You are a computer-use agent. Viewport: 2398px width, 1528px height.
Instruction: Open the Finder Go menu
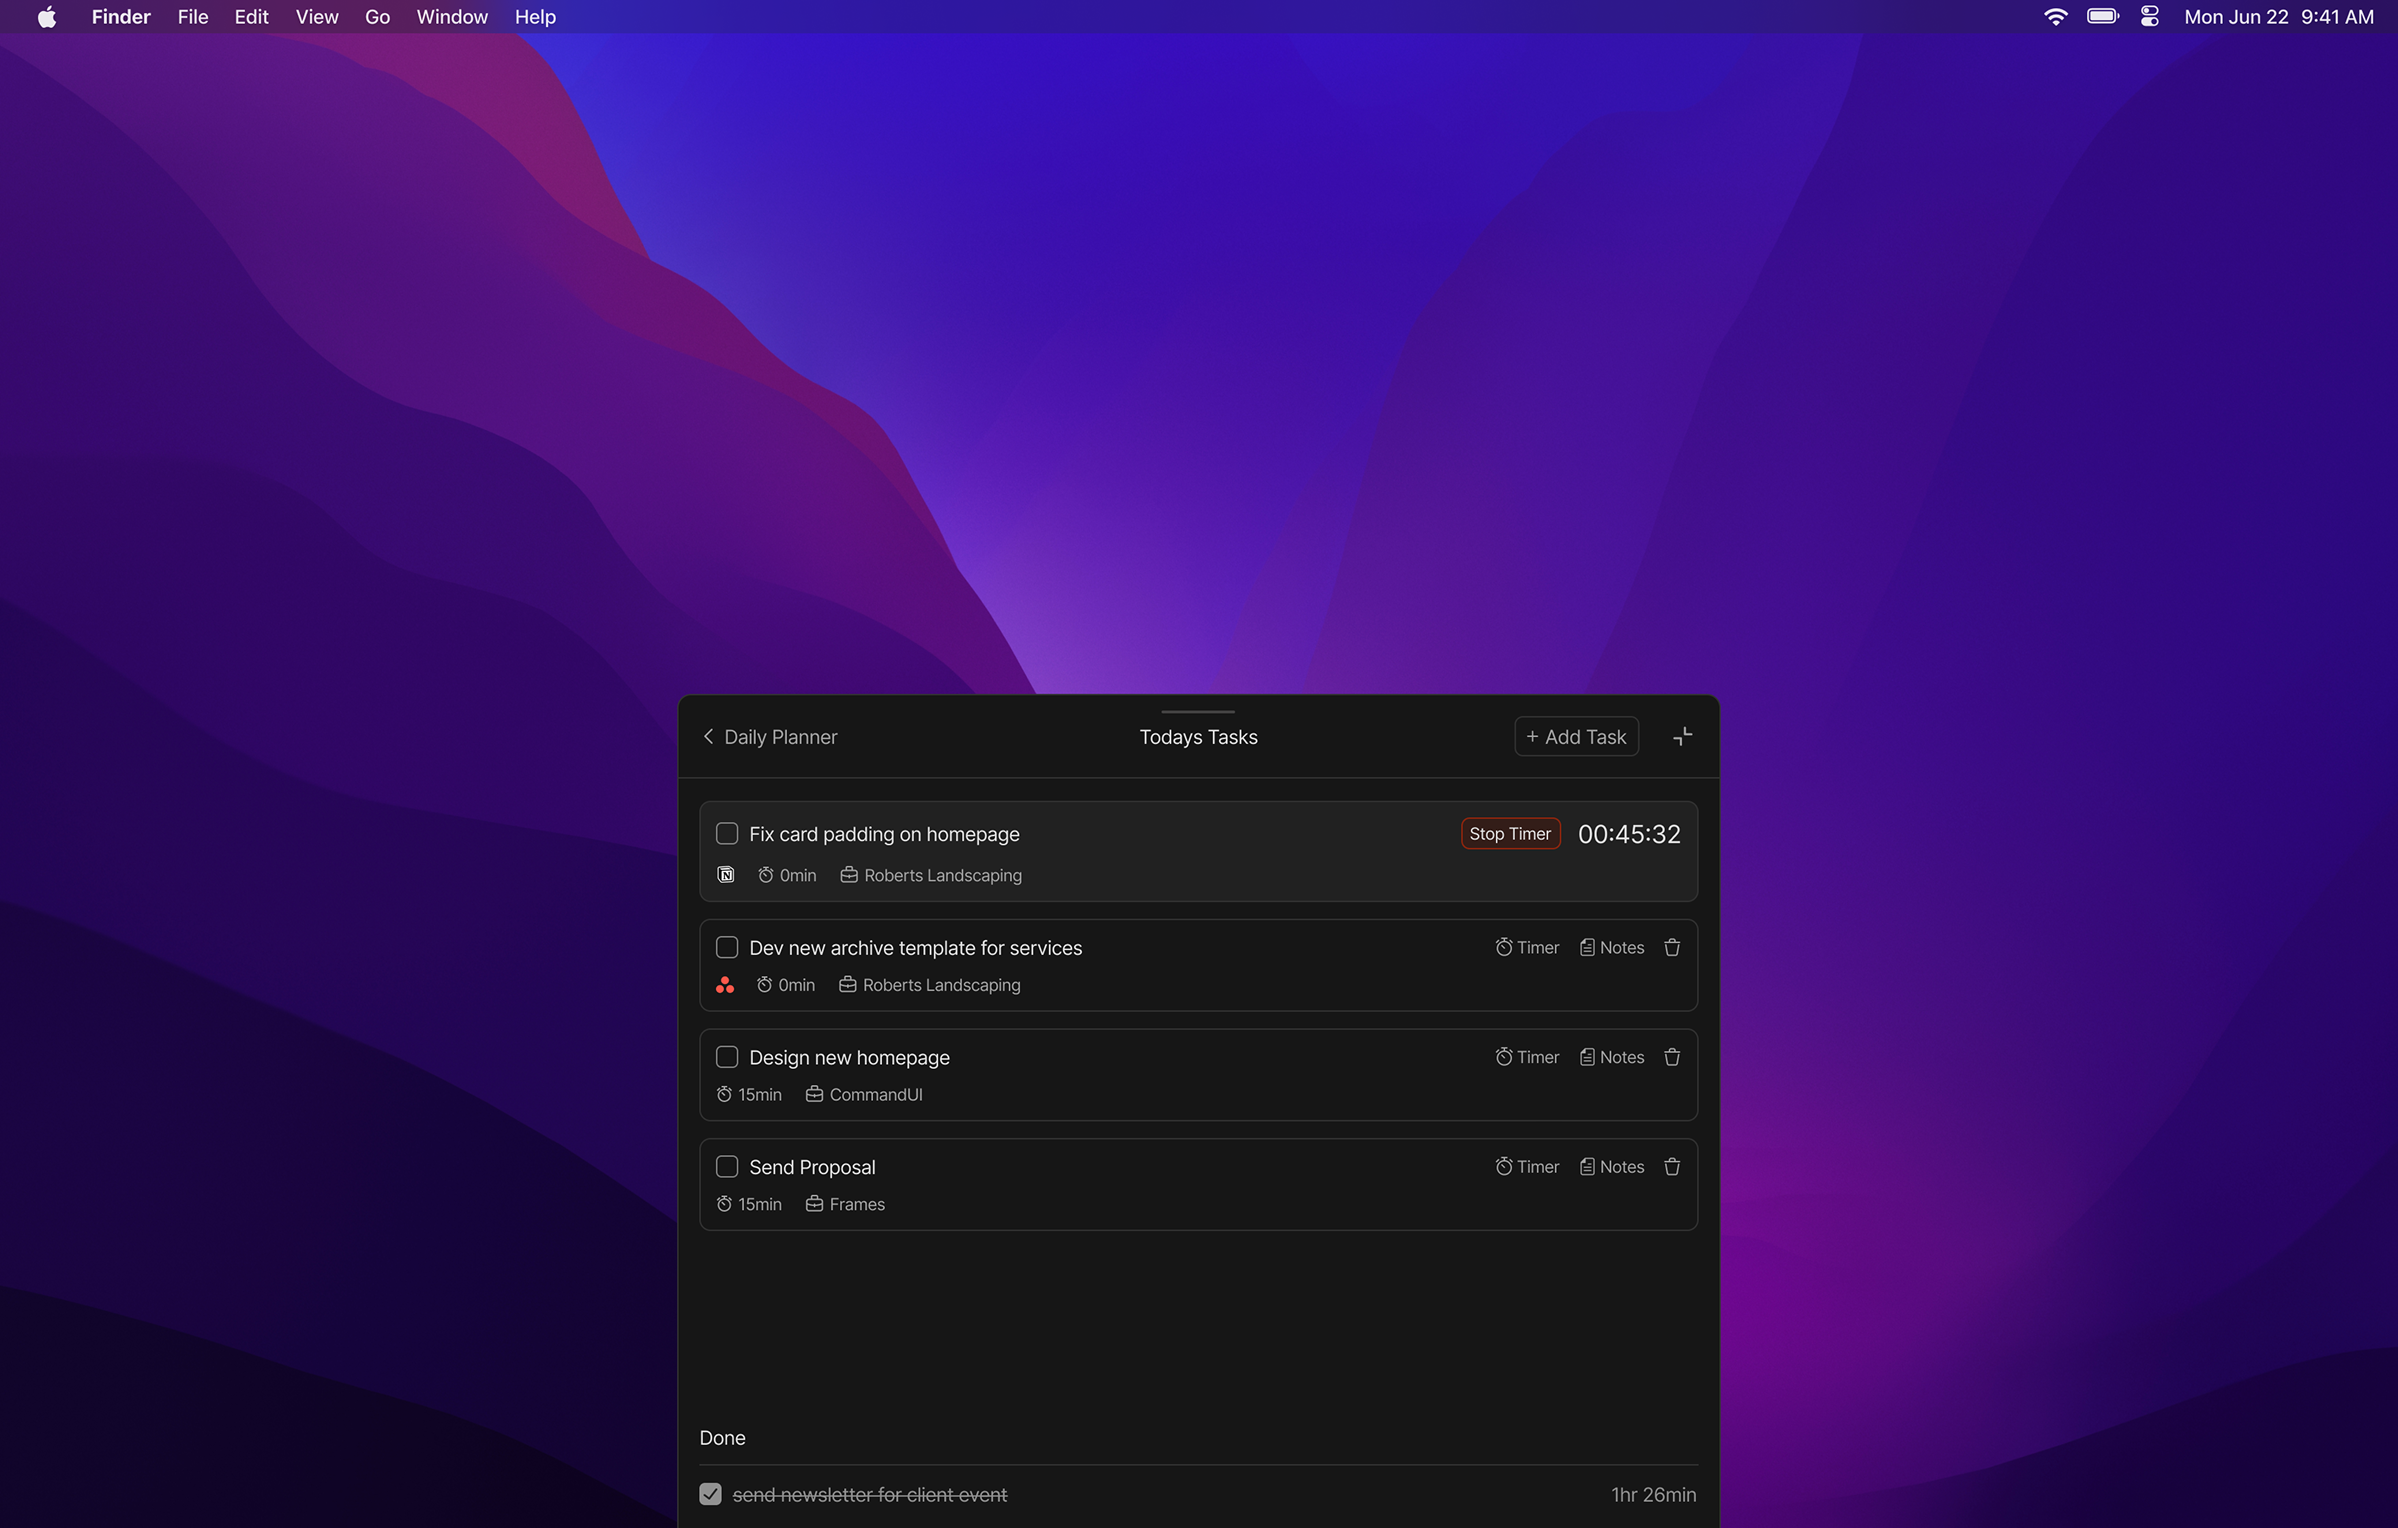377,17
